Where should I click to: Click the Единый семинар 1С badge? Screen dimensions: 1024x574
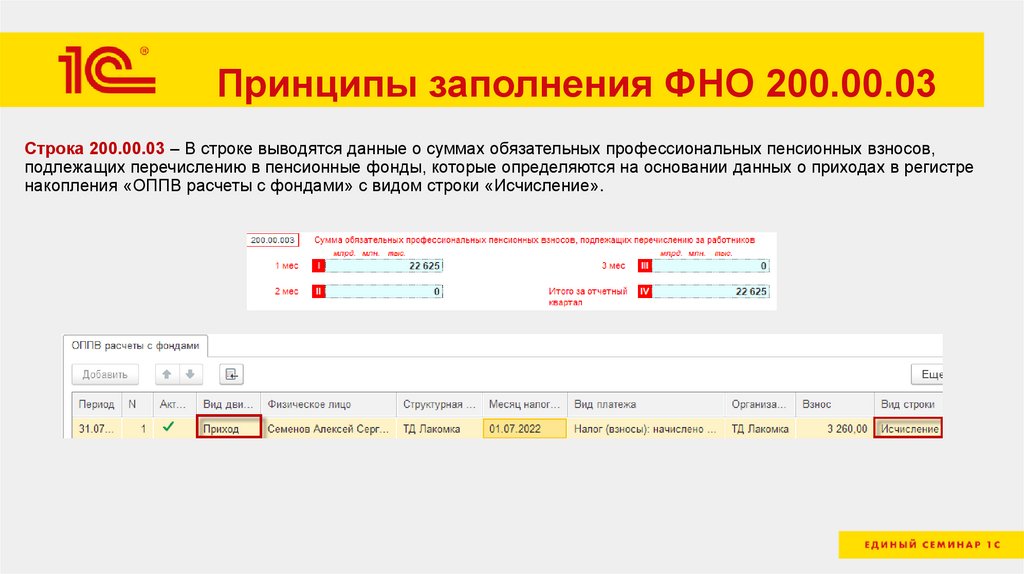click(931, 545)
